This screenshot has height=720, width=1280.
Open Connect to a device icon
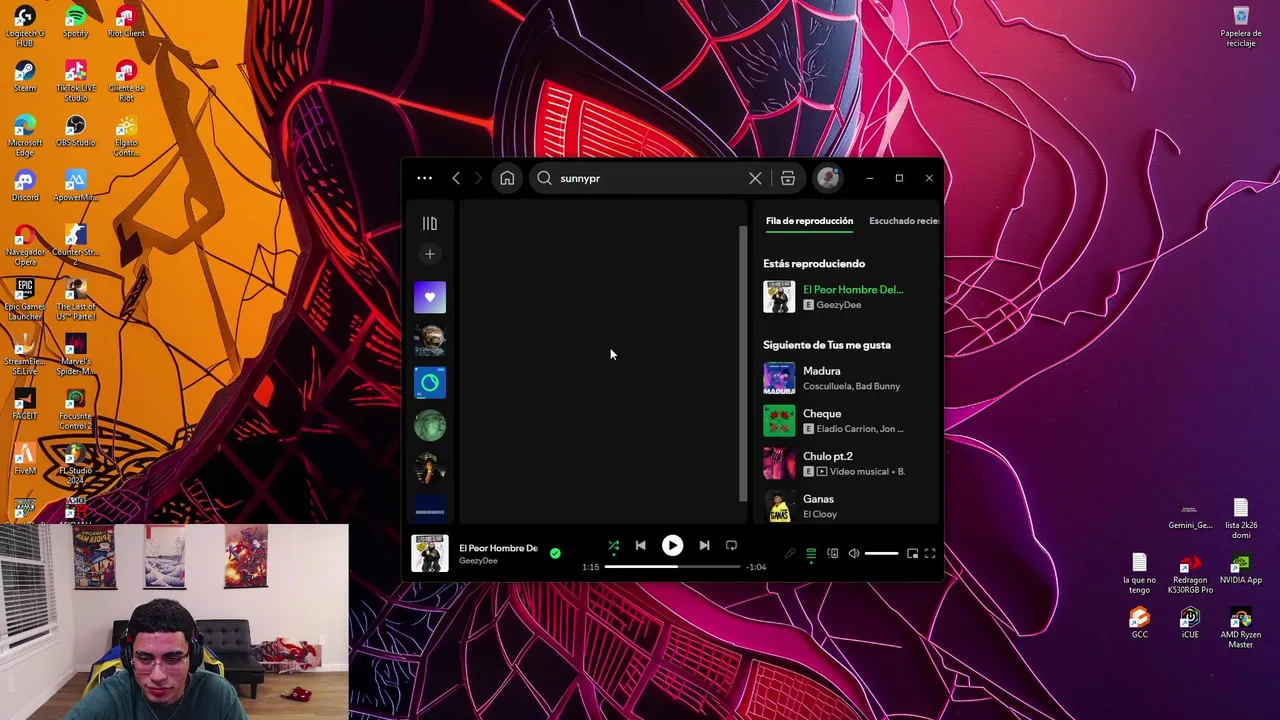[x=832, y=553]
